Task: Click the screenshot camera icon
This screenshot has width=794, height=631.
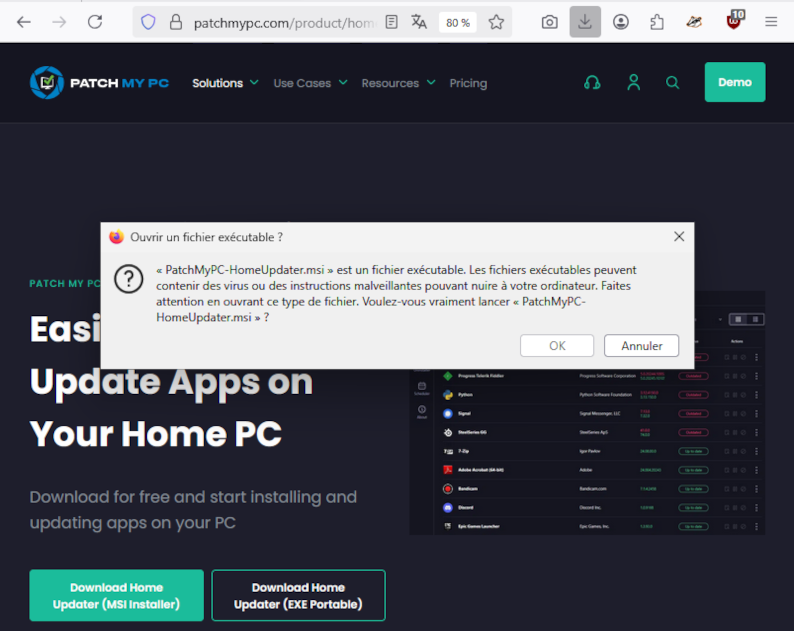Action: point(550,22)
